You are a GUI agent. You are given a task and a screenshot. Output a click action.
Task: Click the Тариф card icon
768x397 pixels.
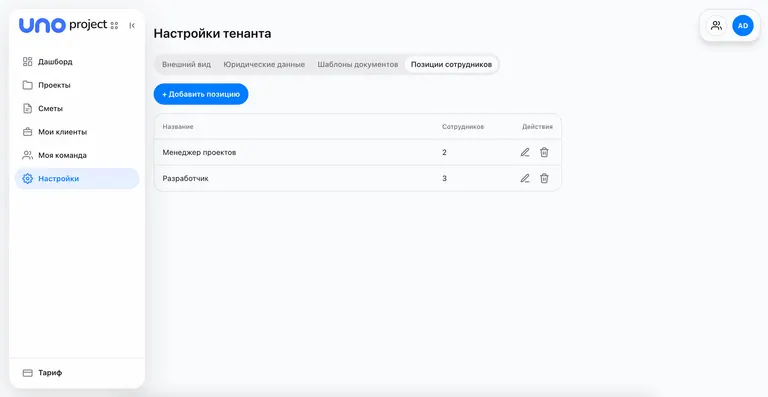click(27, 373)
